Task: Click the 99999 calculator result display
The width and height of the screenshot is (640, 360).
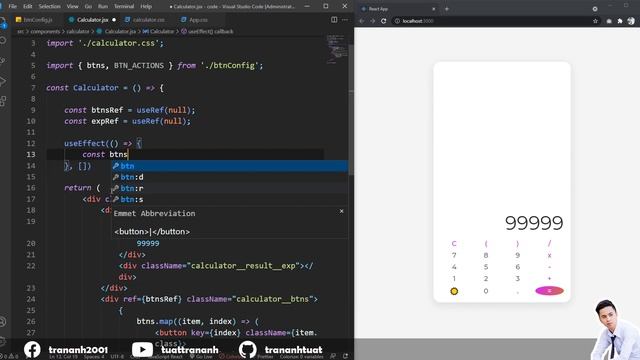Action: 534,223
